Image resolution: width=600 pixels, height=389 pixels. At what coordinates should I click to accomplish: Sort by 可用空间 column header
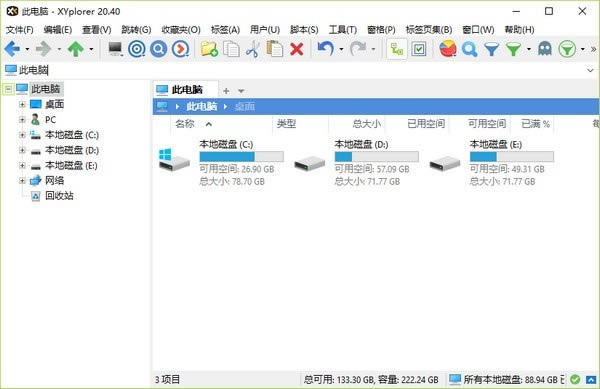click(x=487, y=124)
